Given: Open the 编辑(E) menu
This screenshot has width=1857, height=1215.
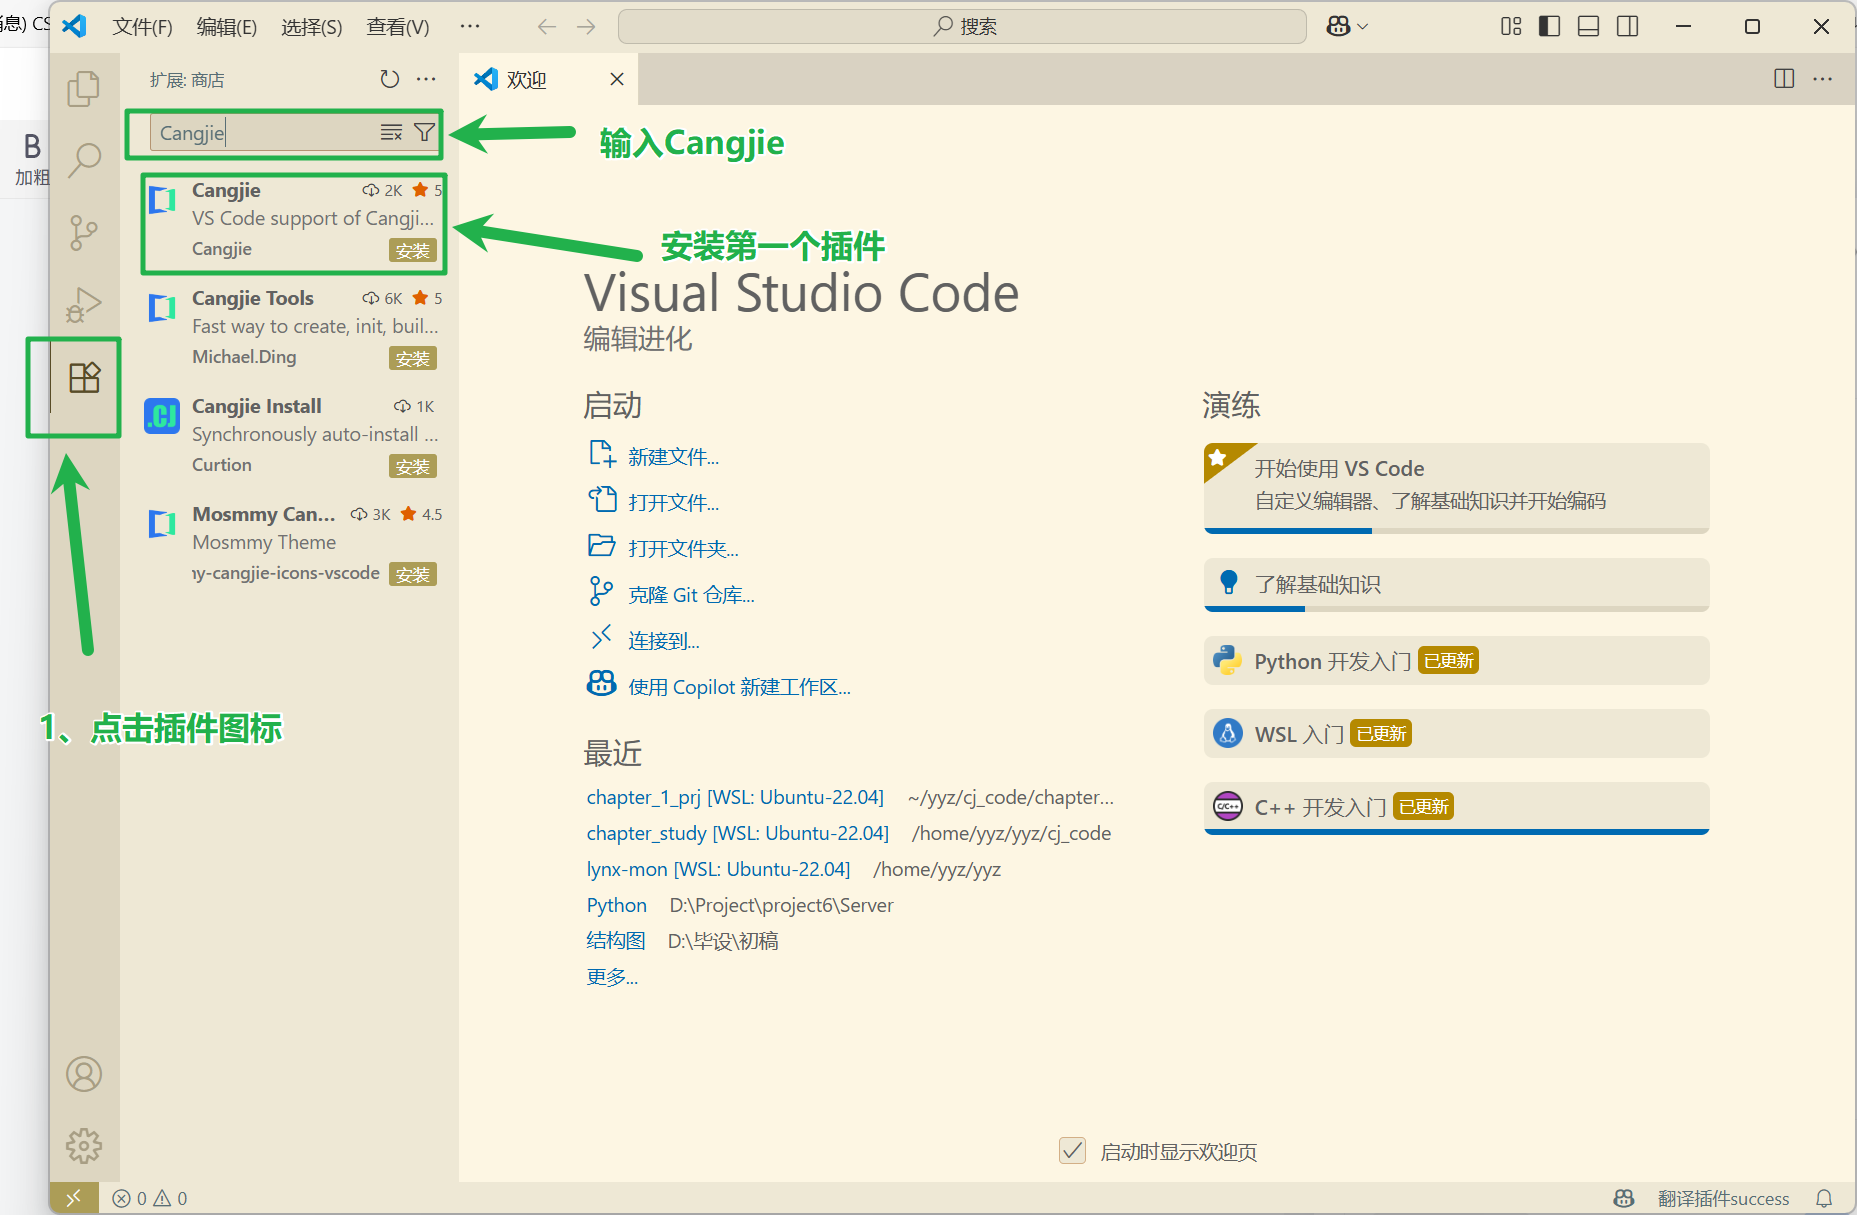Looking at the screenshot, I should point(226,27).
